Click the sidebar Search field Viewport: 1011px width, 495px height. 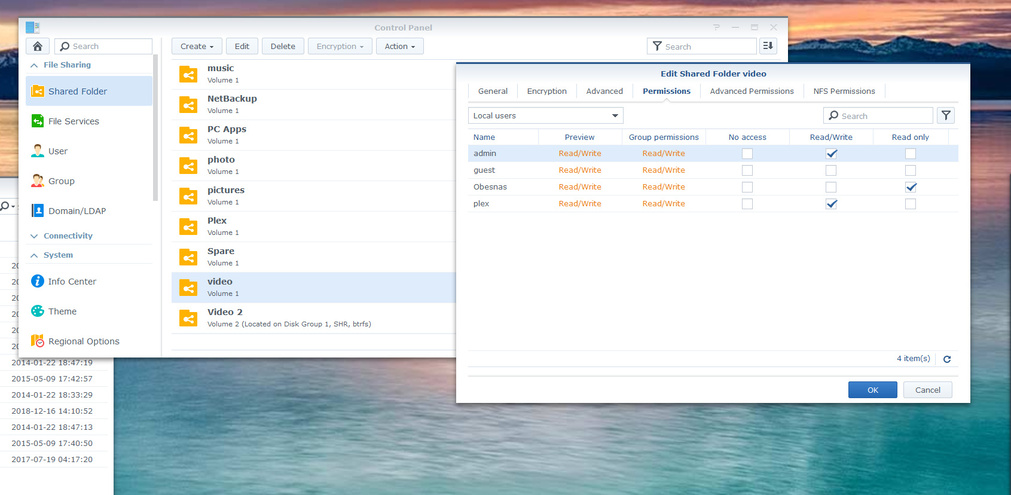[x=103, y=46]
